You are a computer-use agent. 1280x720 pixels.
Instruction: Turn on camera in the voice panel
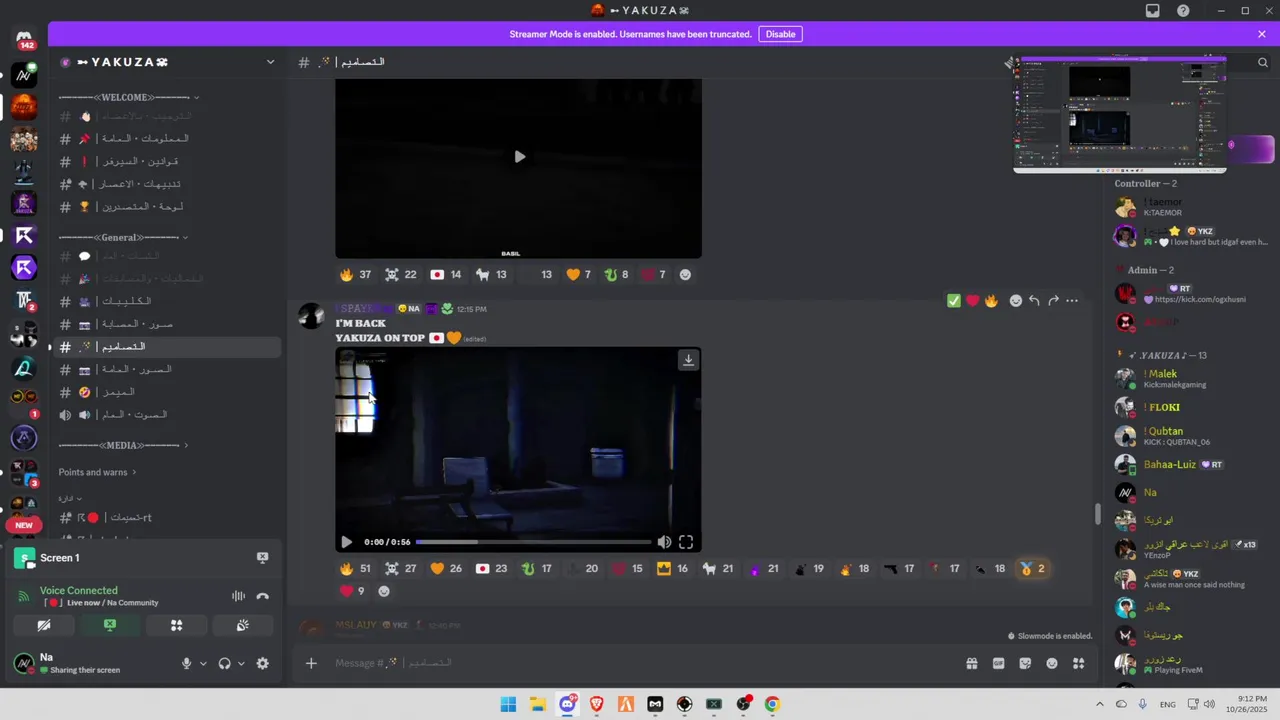[x=44, y=625]
